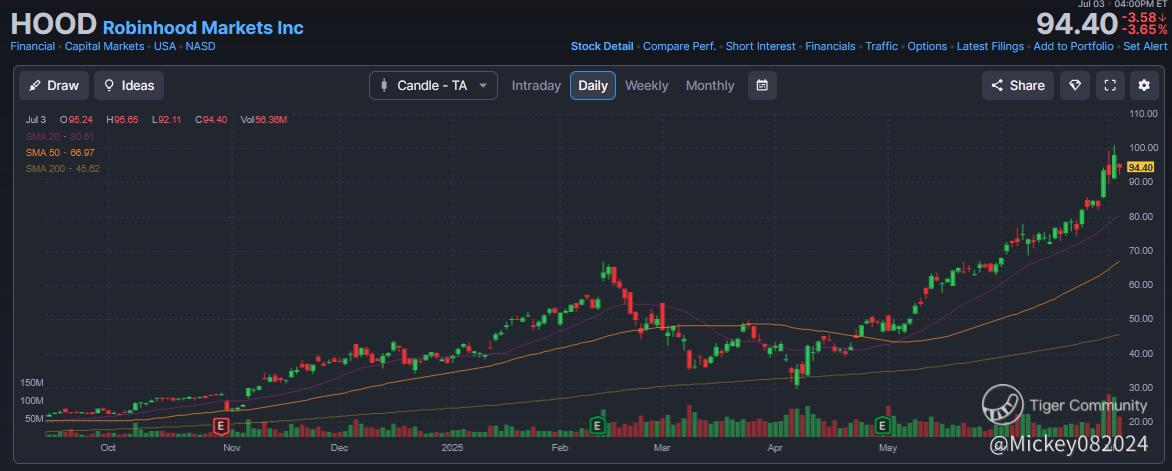The width and height of the screenshot is (1172, 471).
Task: Click Add to Portfolio
Action: pyautogui.click(x=1073, y=46)
